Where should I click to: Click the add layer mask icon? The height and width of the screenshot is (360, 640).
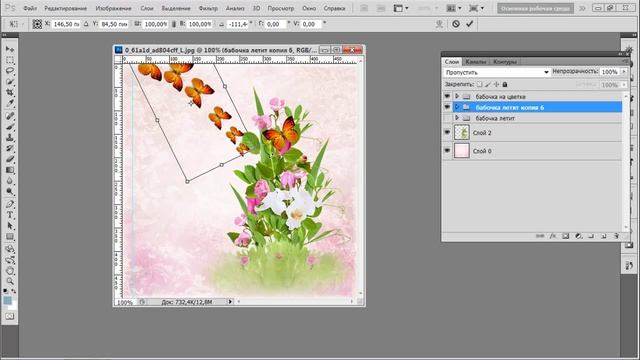point(565,236)
